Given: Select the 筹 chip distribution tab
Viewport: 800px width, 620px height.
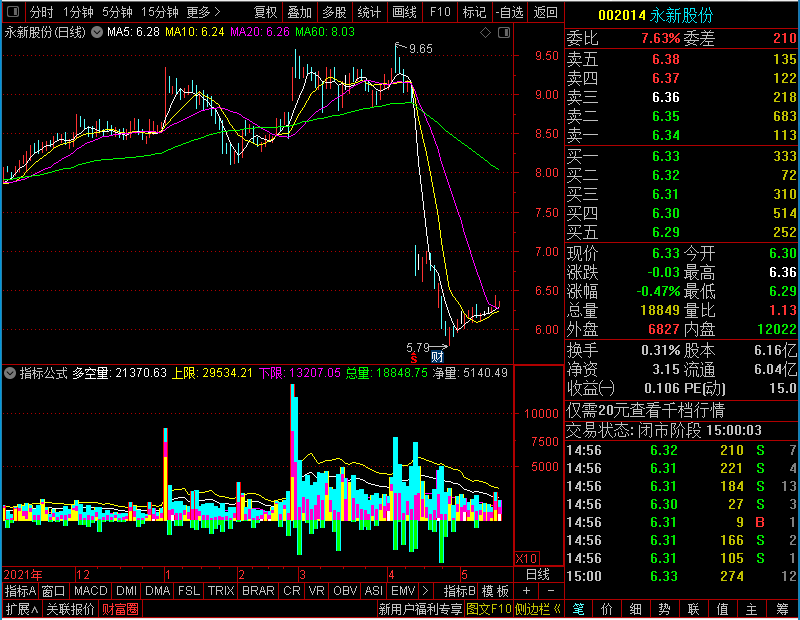Looking at the screenshot, I should click(x=783, y=609).
